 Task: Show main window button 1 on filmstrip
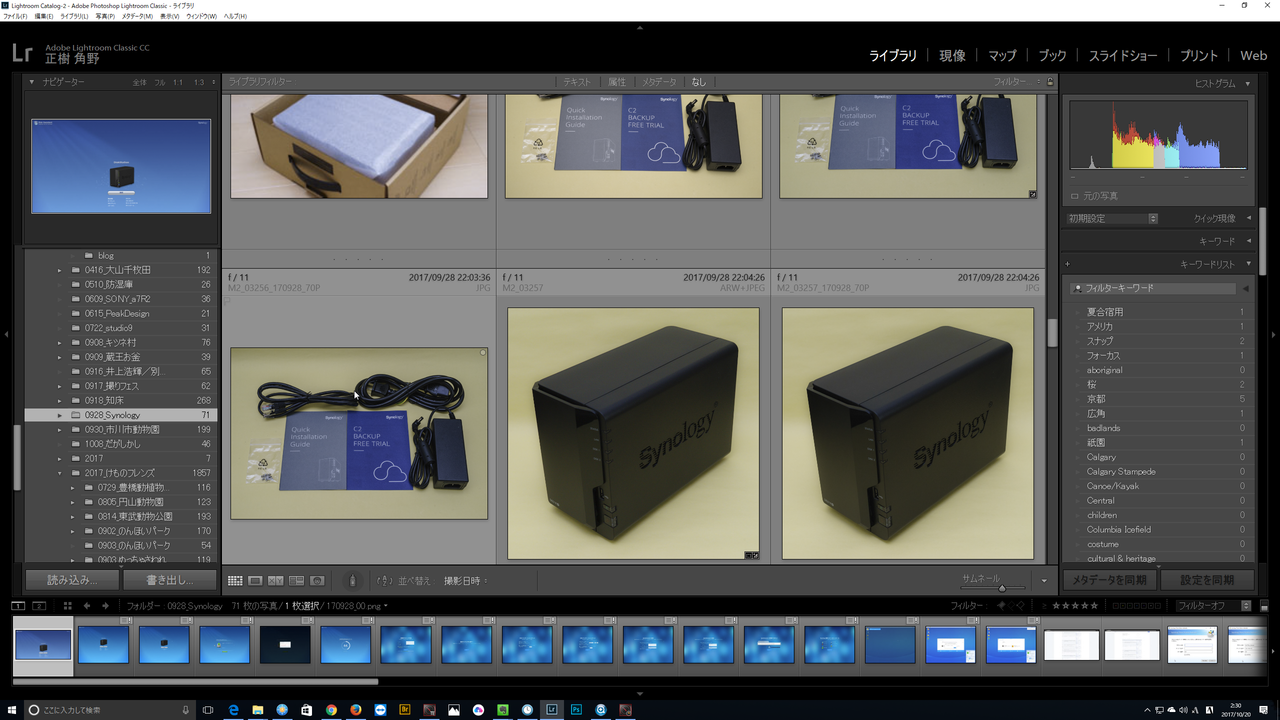18,606
